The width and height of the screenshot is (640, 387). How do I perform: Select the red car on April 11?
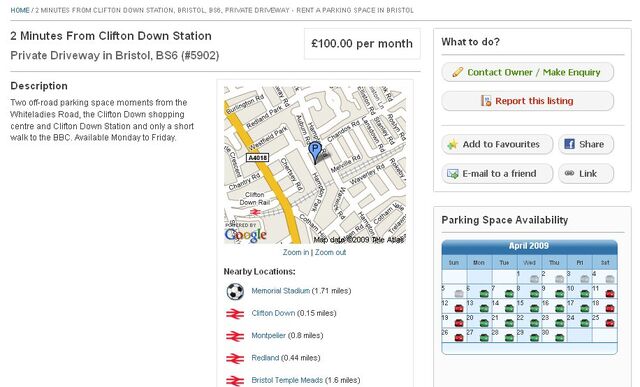[x=609, y=294]
